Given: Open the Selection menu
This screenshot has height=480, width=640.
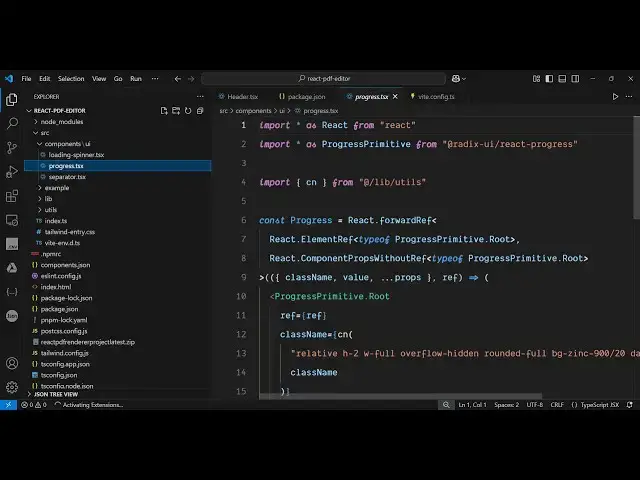Looking at the screenshot, I should point(71,79).
